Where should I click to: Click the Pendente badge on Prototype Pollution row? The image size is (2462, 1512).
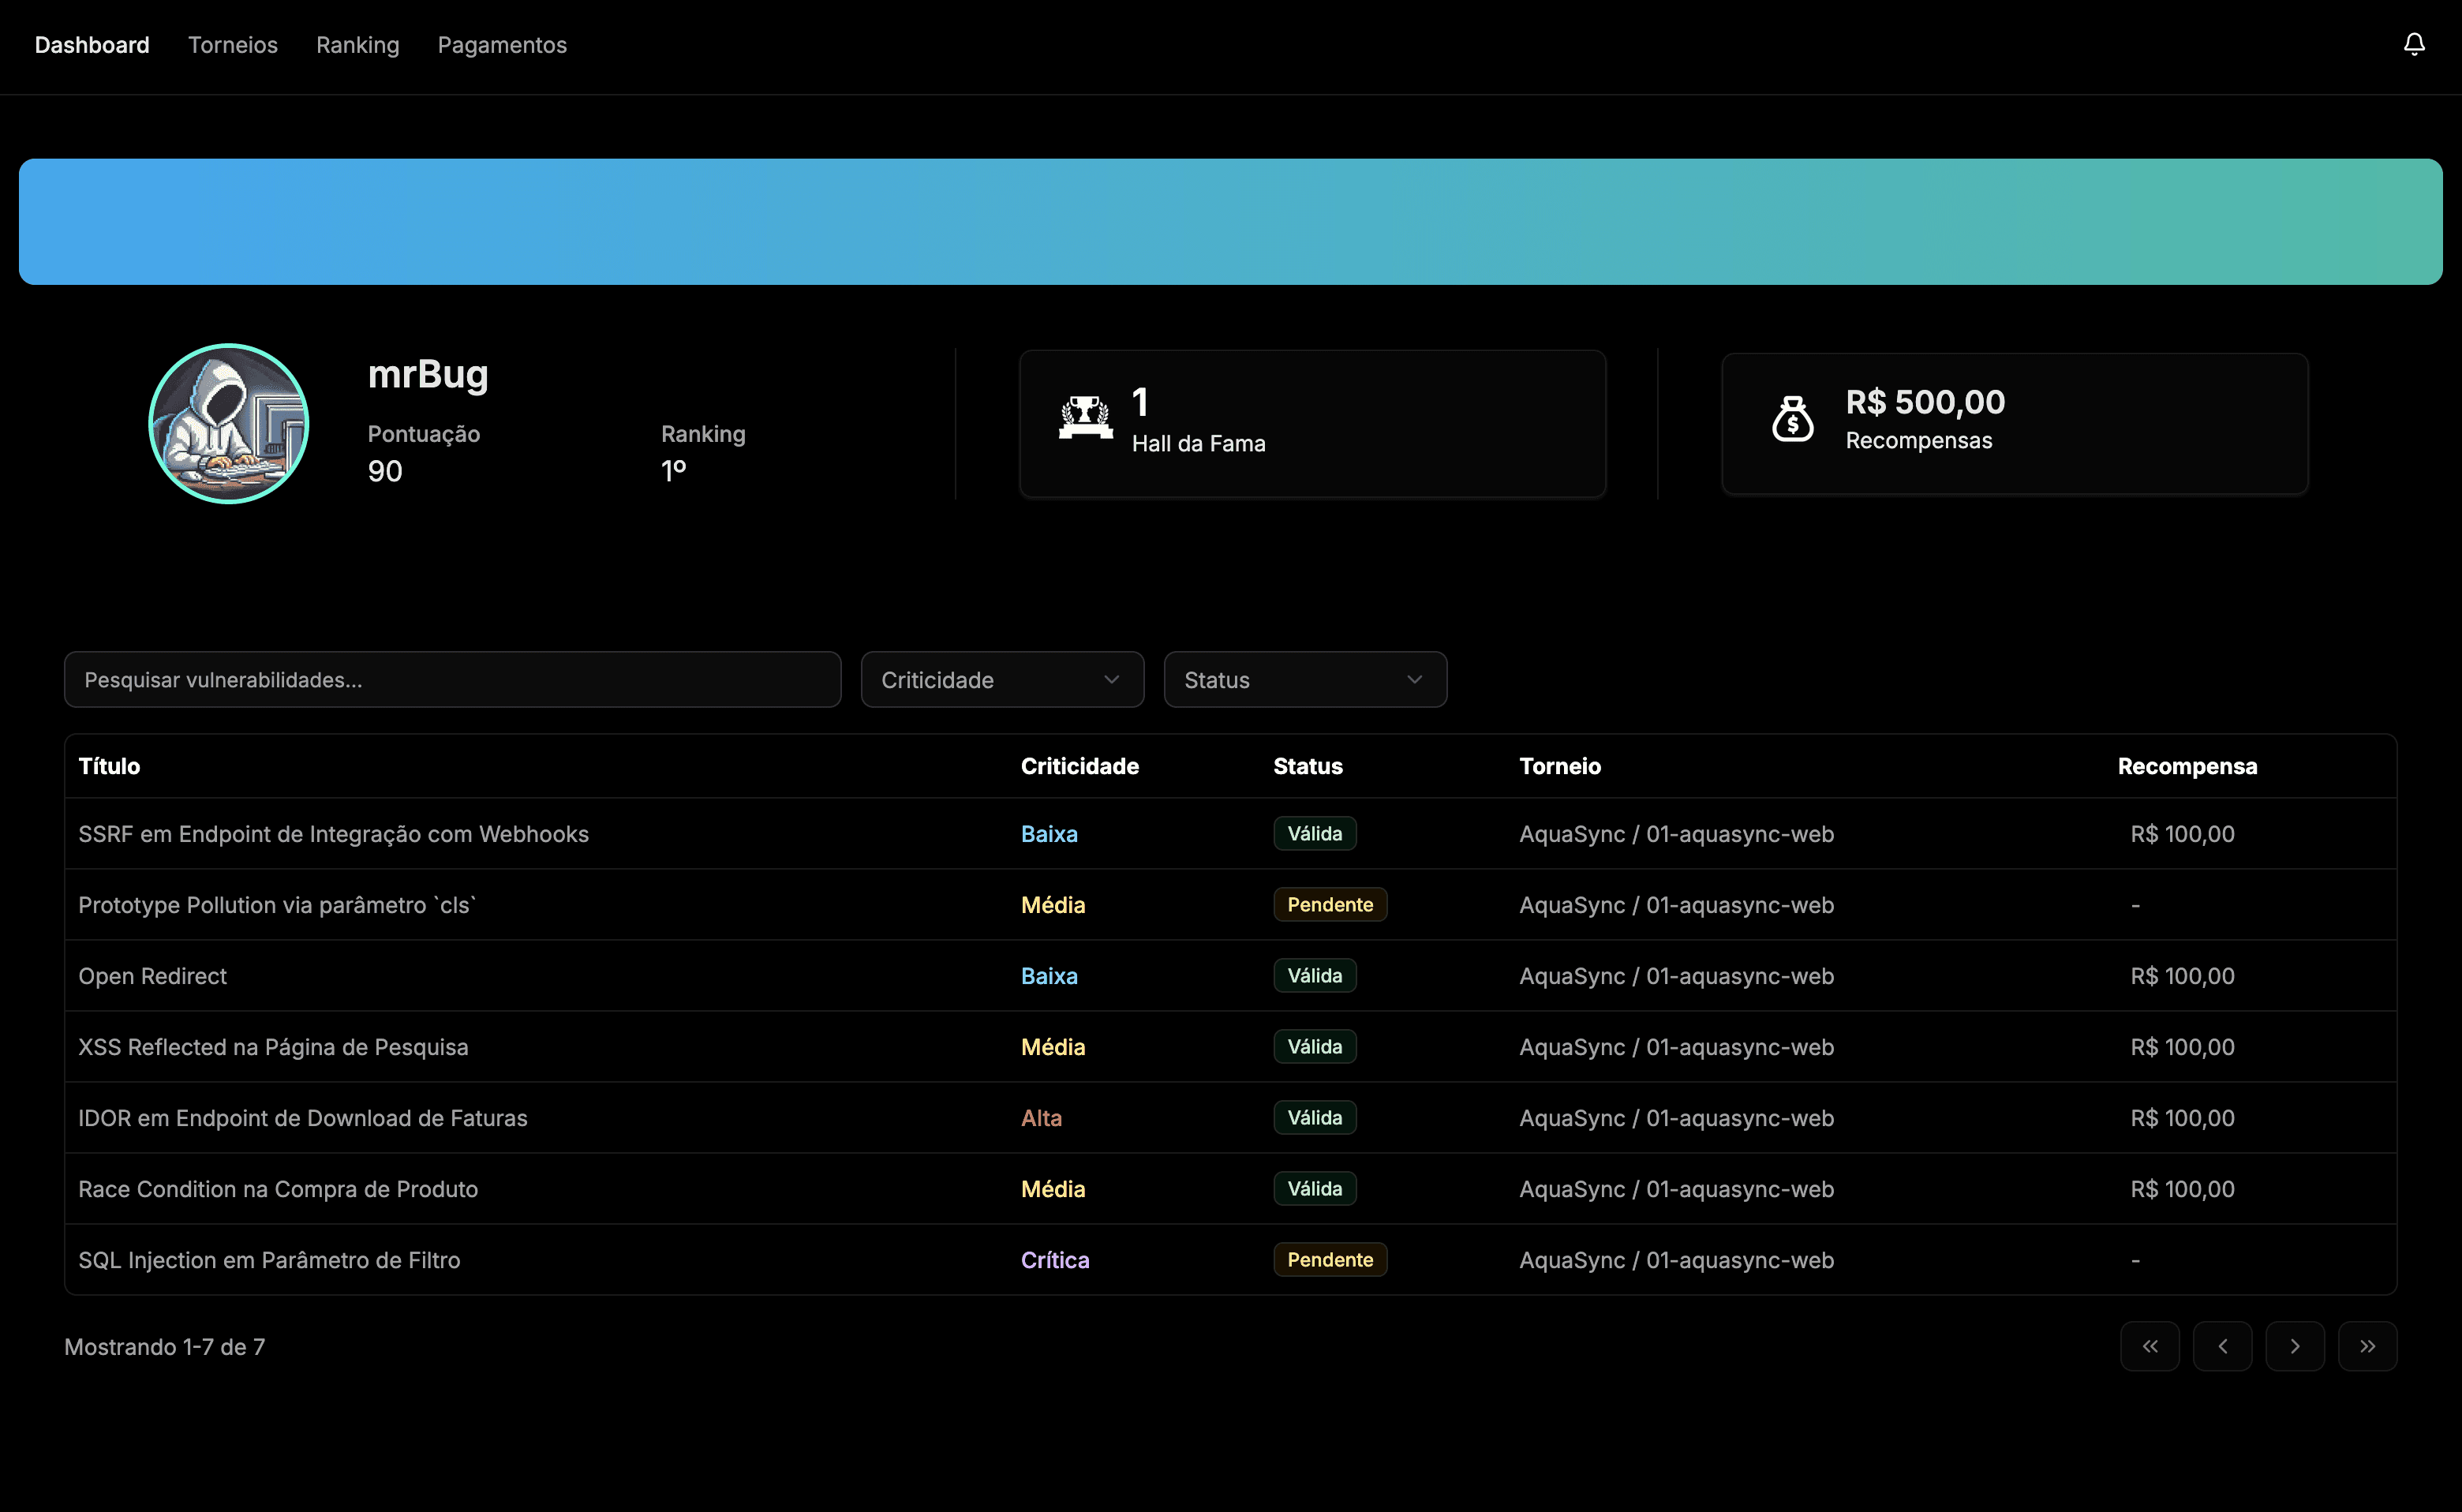coord(1329,905)
